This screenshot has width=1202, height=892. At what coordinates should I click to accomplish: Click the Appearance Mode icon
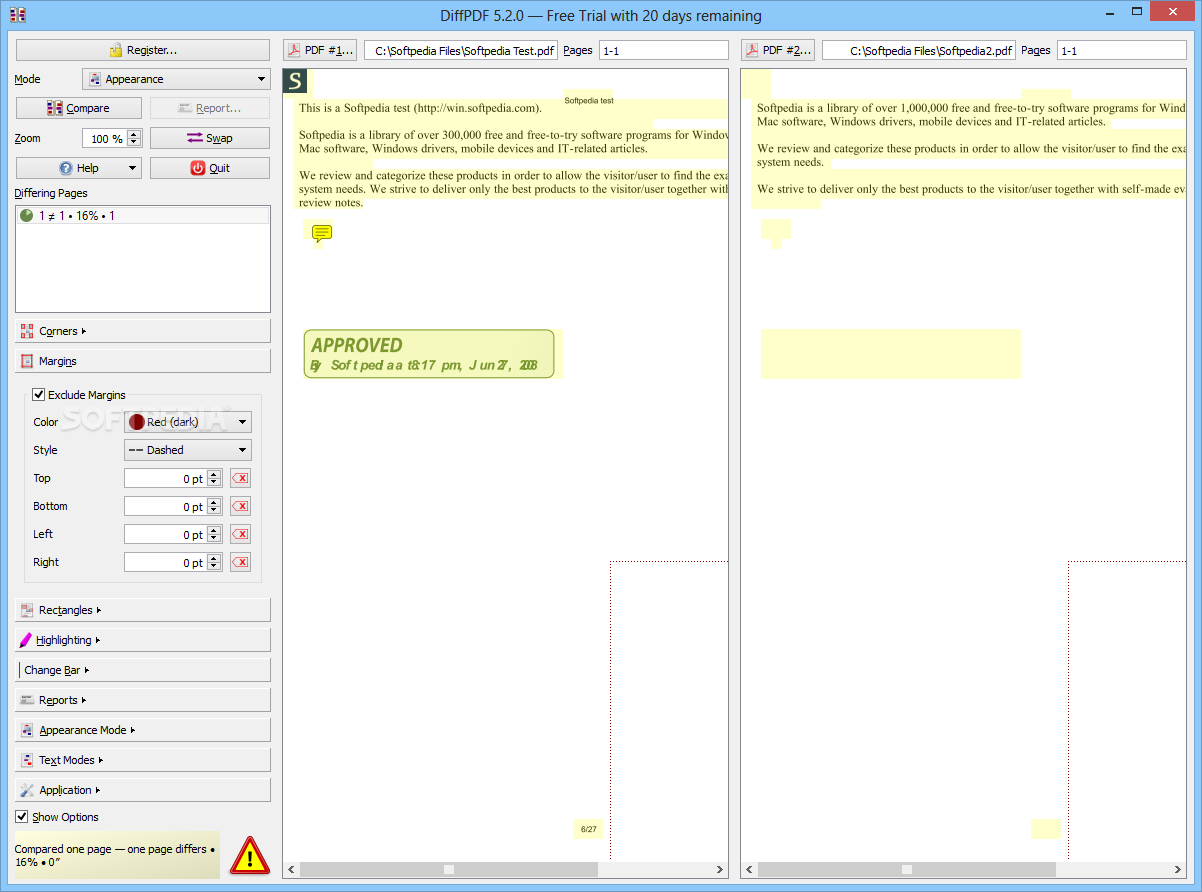click(27, 730)
